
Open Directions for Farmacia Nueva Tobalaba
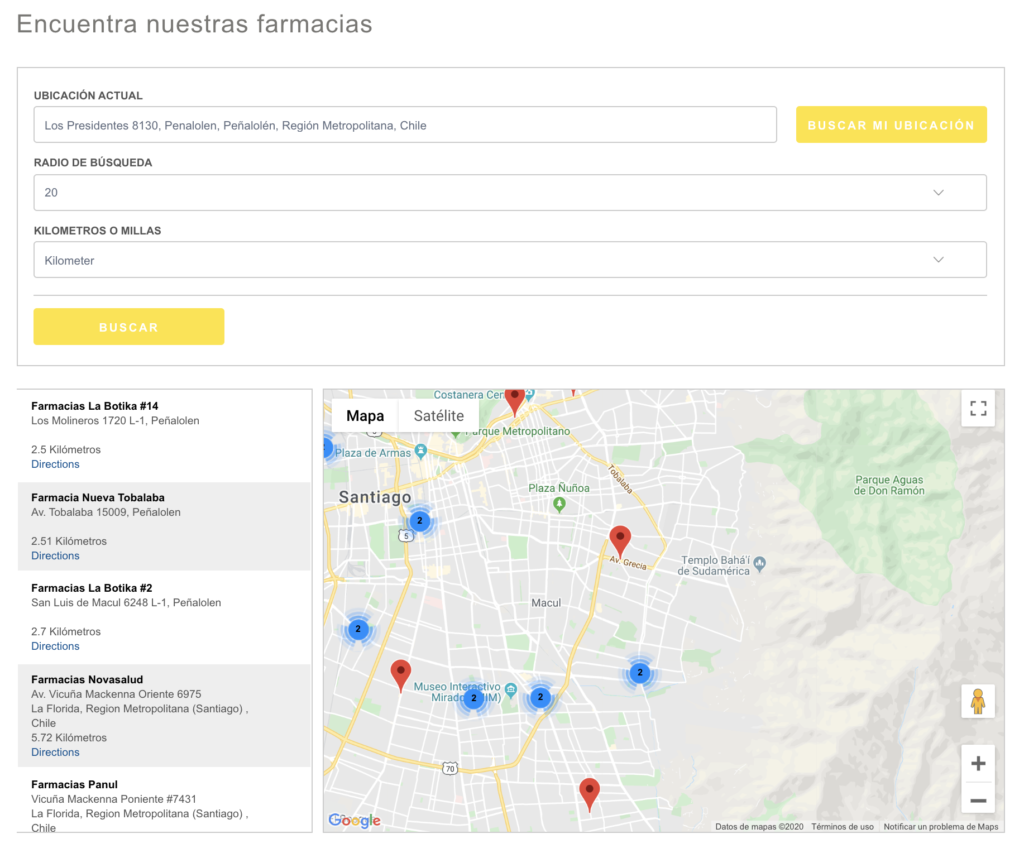(x=55, y=556)
